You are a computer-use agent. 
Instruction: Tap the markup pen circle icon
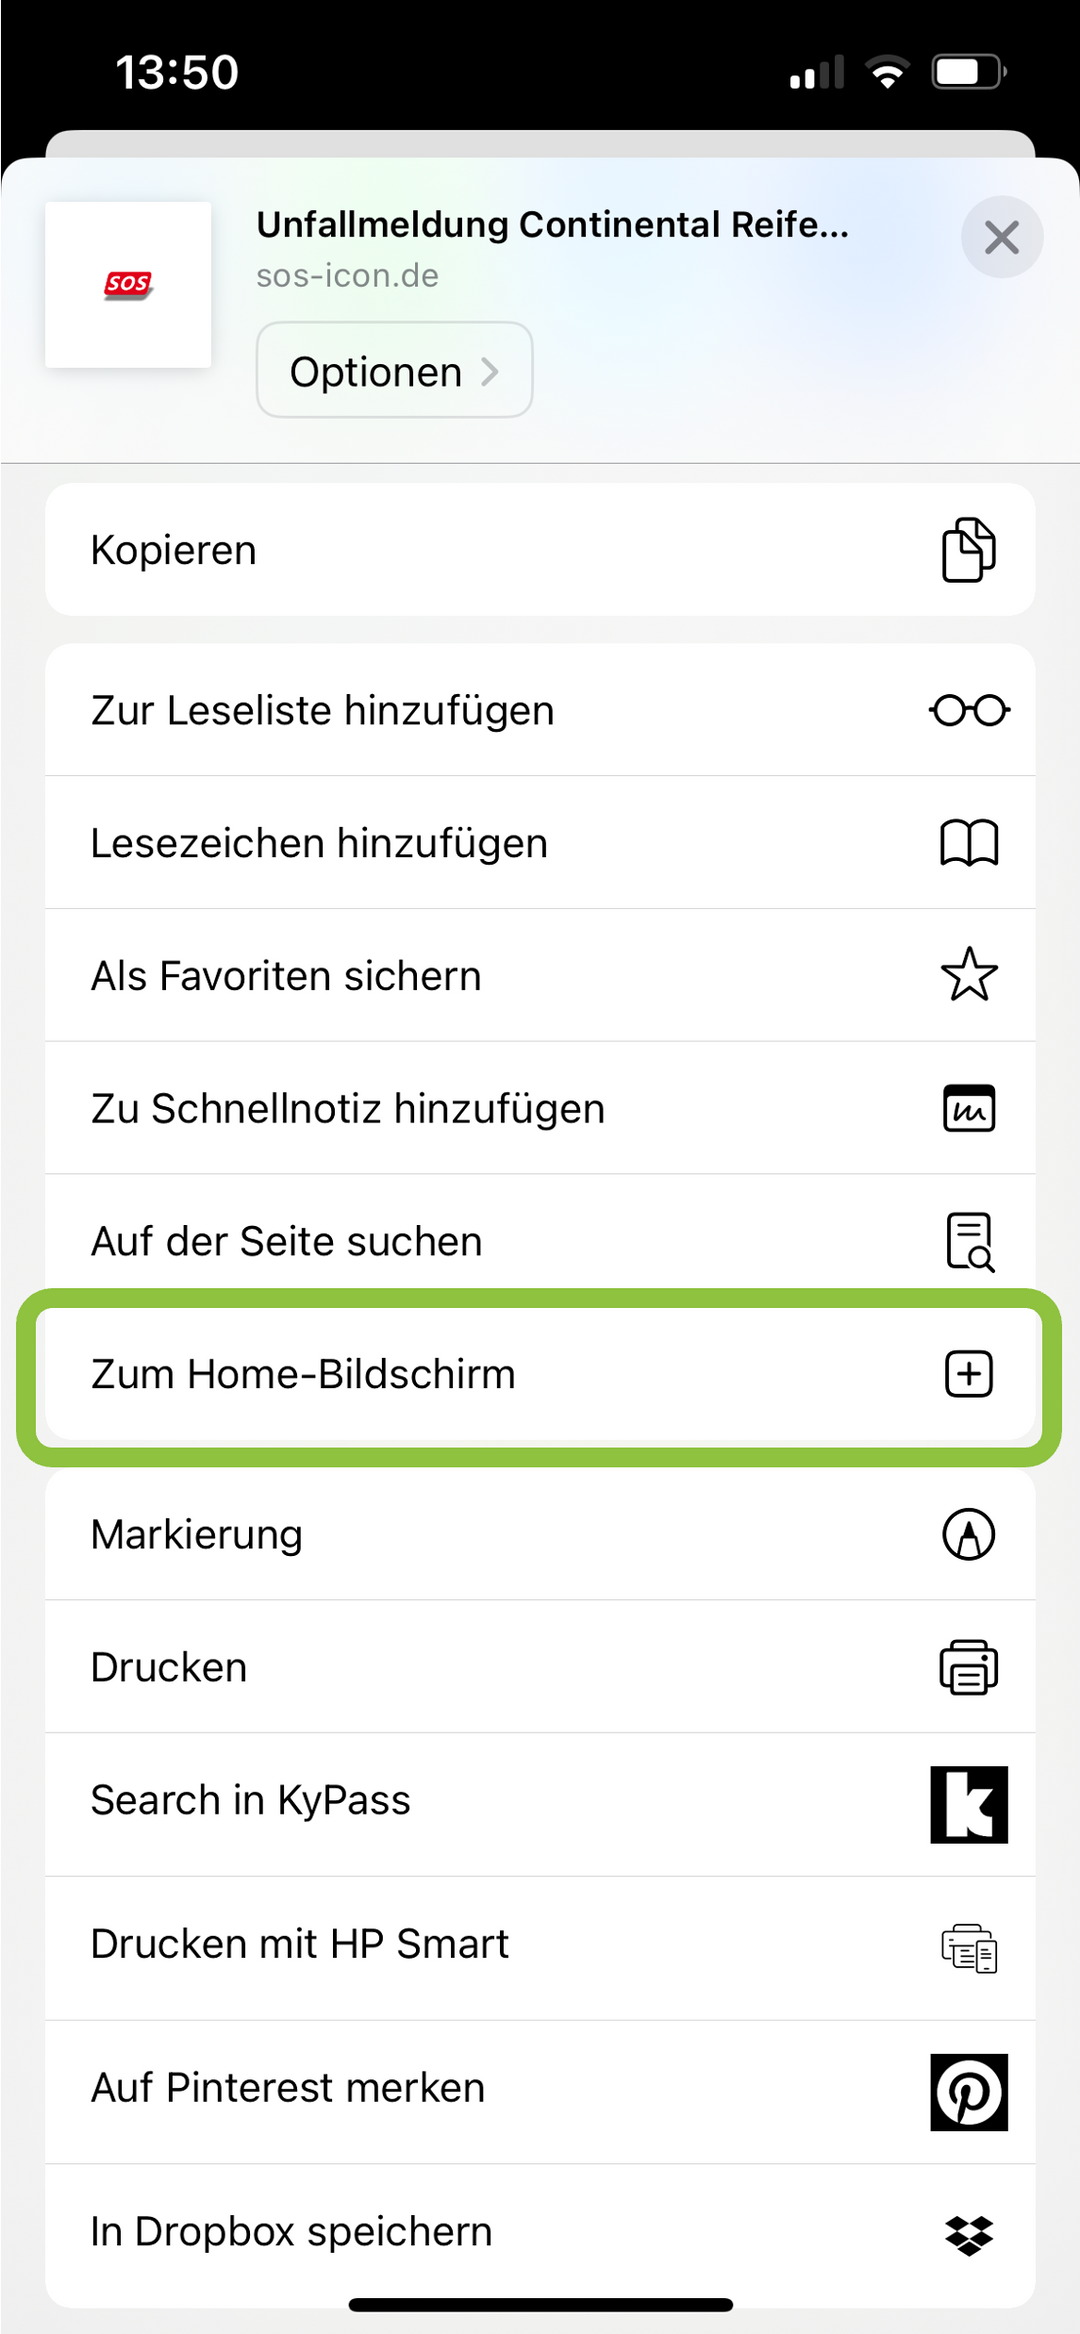(968, 1534)
